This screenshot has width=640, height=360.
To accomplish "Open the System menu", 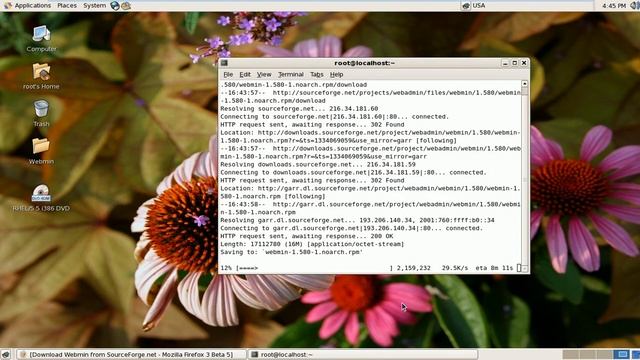I will [x=94, y=5].
